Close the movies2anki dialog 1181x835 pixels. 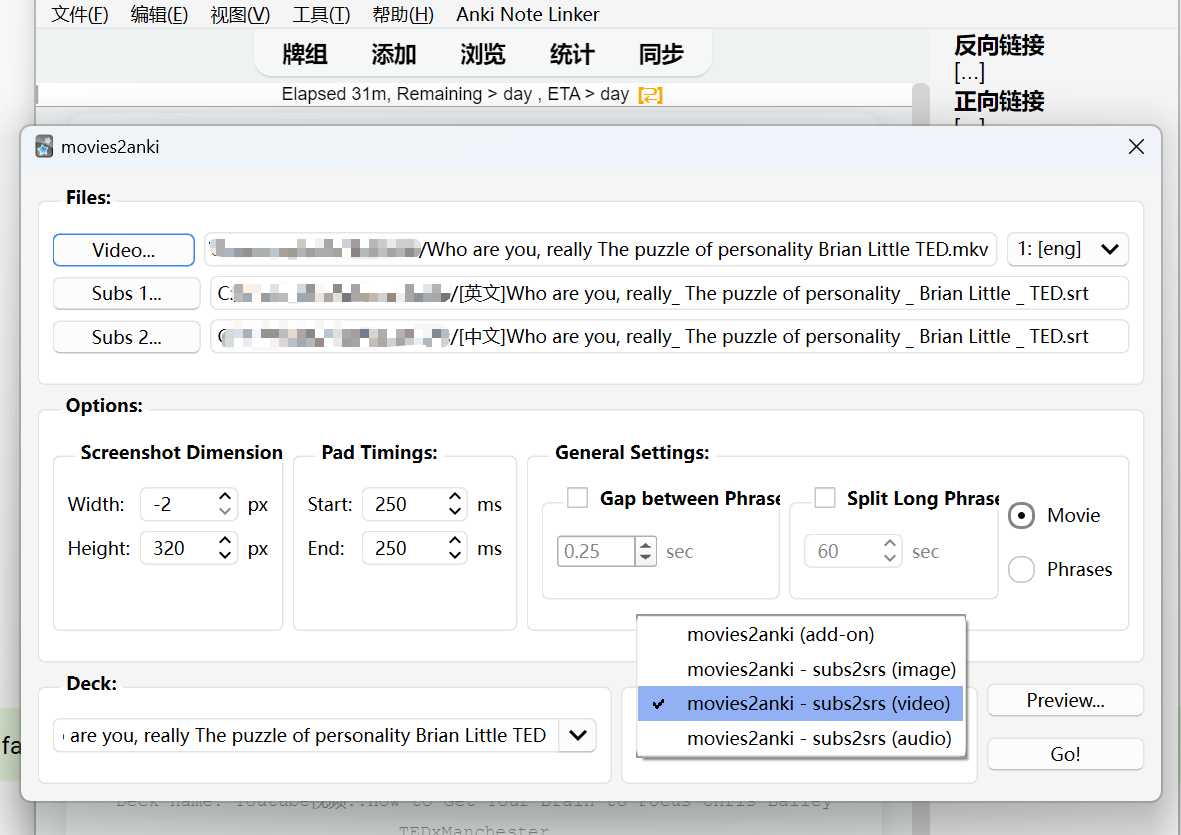tap(1136, 147)
